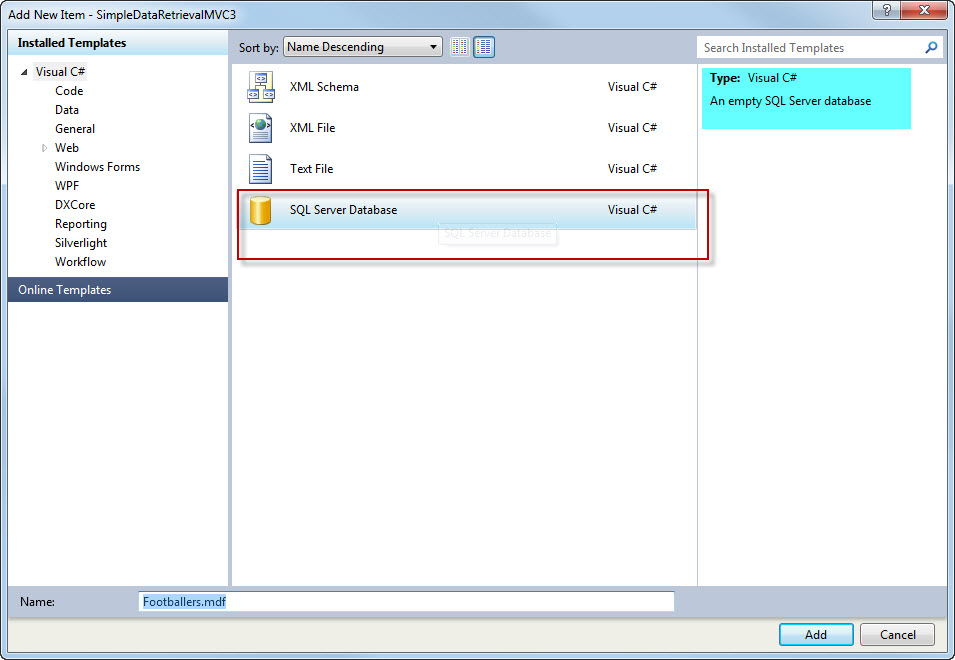Screen dimensions: 955x660
Task: Click the XML File globe icon
Action: pyautogui.click(x=260, y=129)
